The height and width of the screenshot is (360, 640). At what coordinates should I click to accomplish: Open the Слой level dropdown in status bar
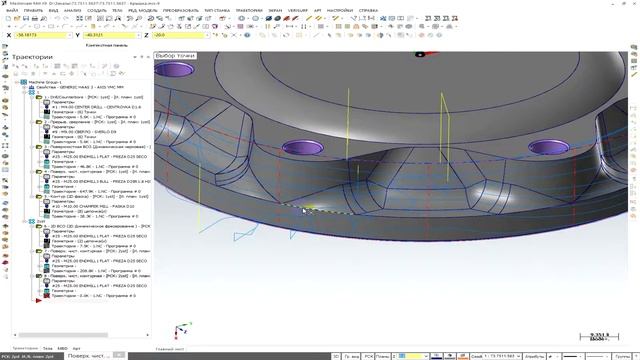(x=518, y=356)
